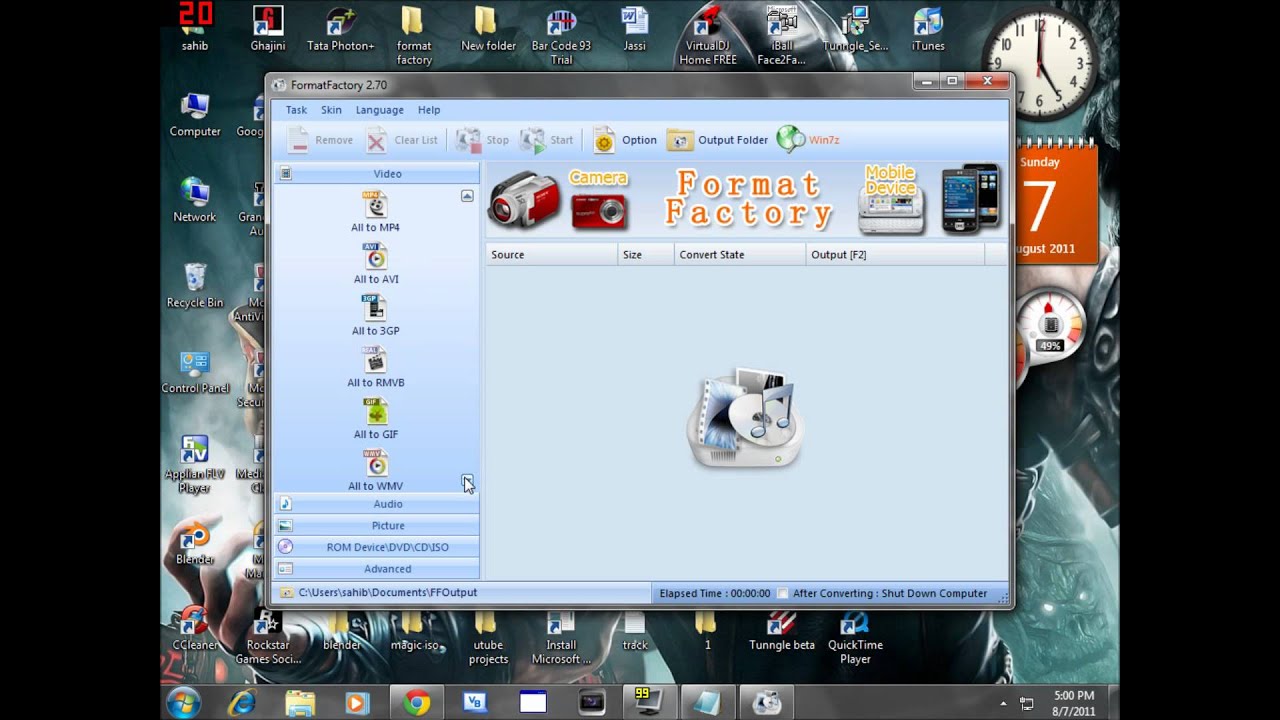Viewport: 1280px width, 720px height.
Task: Select the iTunes desktop shortcut
Action: point(928,30)
